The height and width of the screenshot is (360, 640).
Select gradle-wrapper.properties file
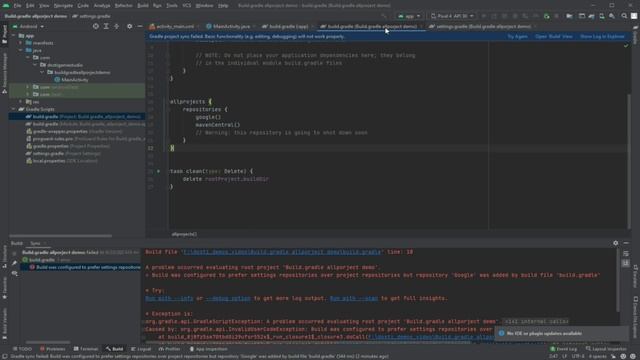[73, 131]
